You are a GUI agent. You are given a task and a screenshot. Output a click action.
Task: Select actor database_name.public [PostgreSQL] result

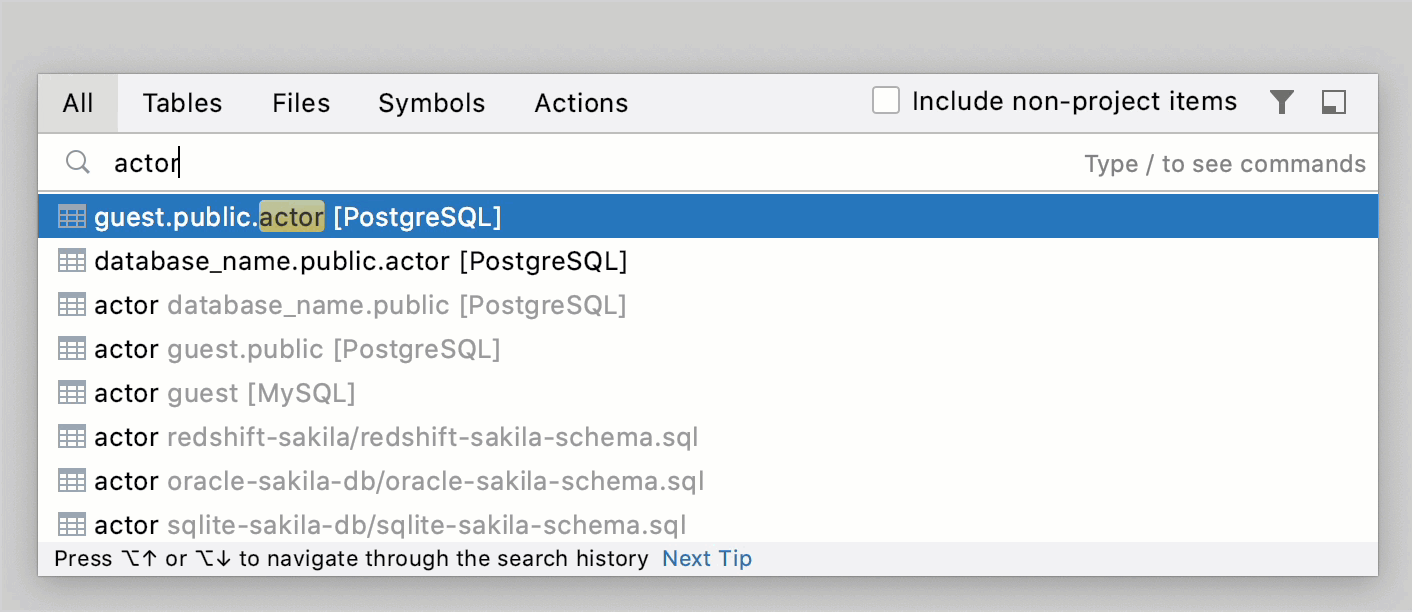[x=360, y=305]
